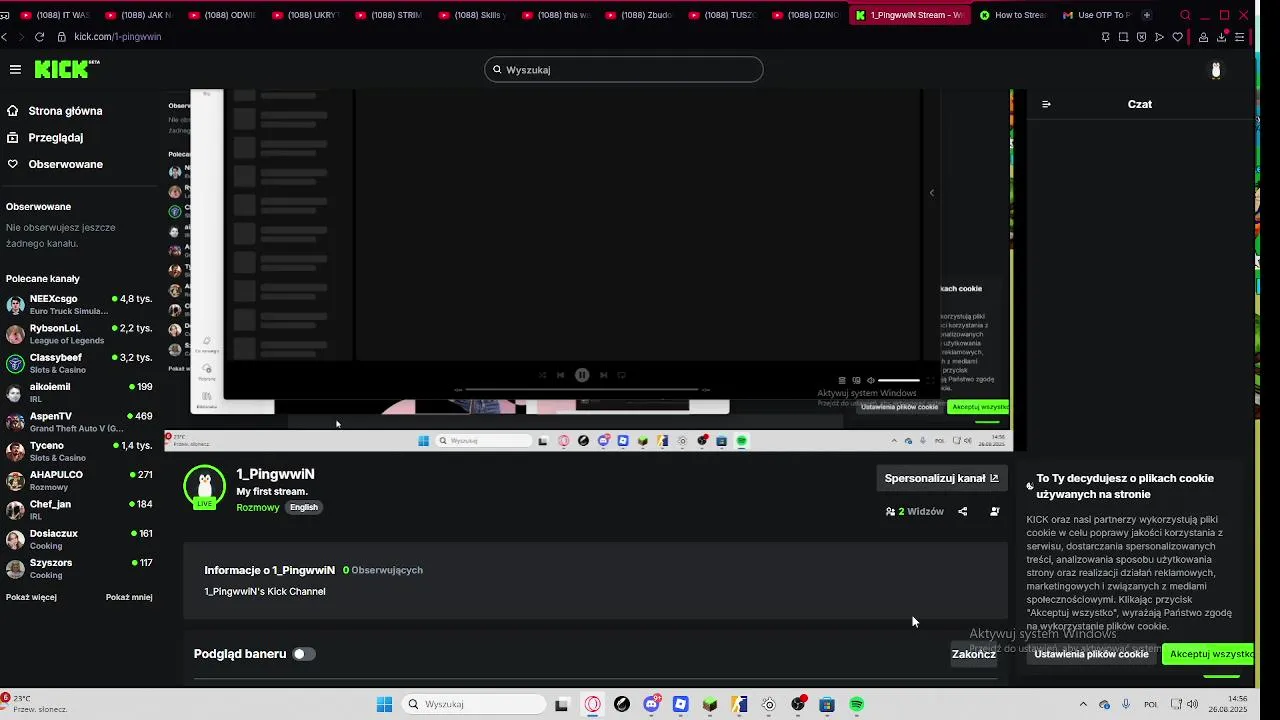This screenshot has height=720, width=1280.
Task: Open recommended channel aikoiemil
Action: 80,392
